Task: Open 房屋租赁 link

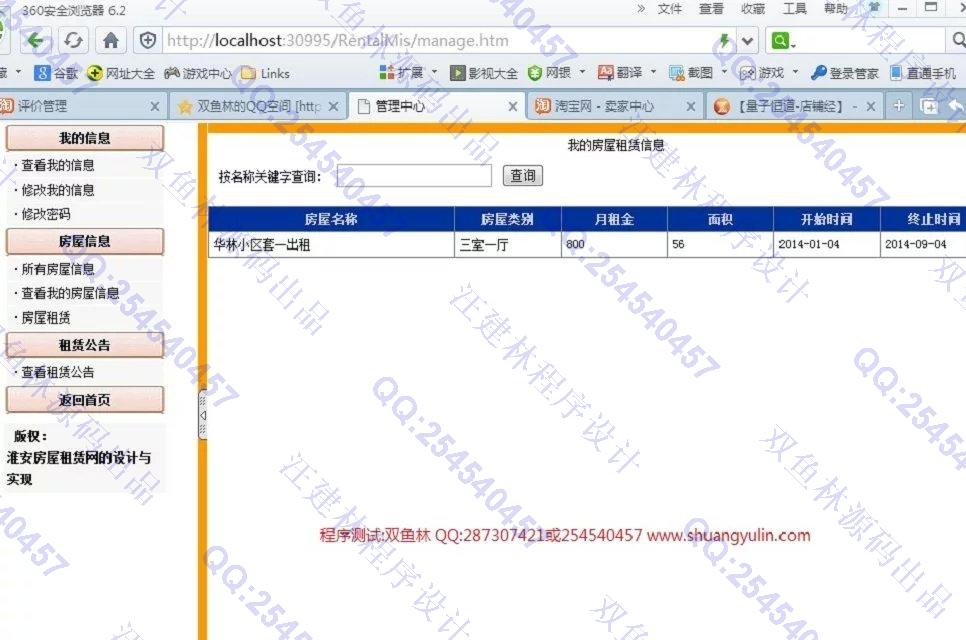Action: [46, 318]
